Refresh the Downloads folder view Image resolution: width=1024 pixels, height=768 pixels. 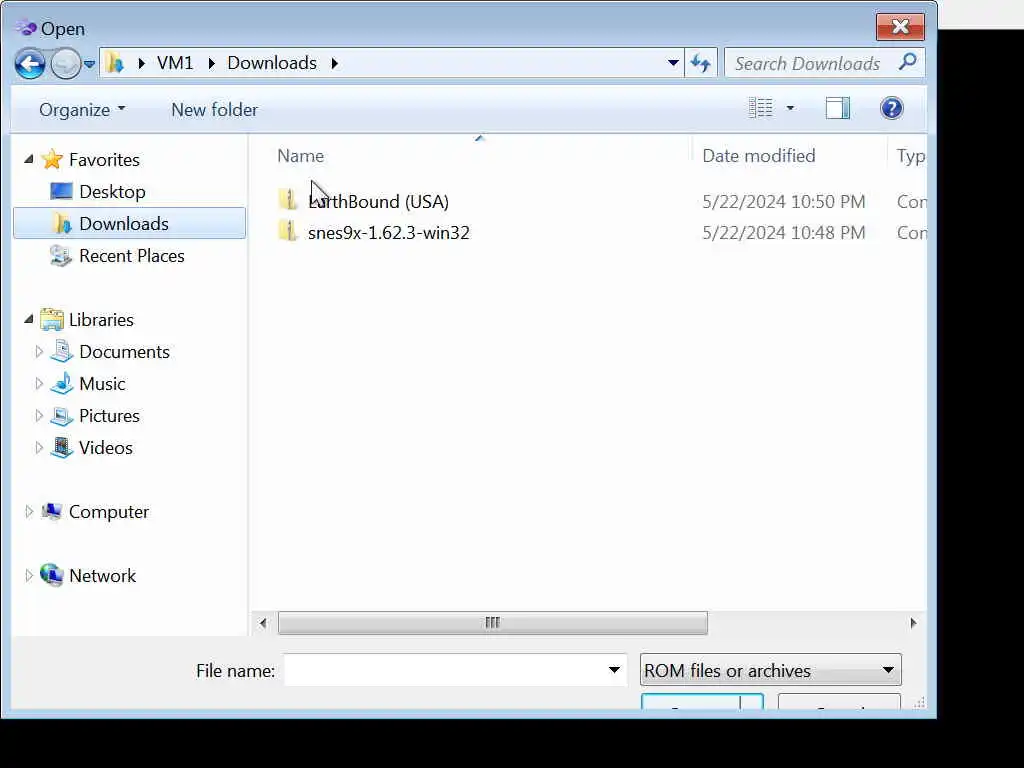click(701, 63)
